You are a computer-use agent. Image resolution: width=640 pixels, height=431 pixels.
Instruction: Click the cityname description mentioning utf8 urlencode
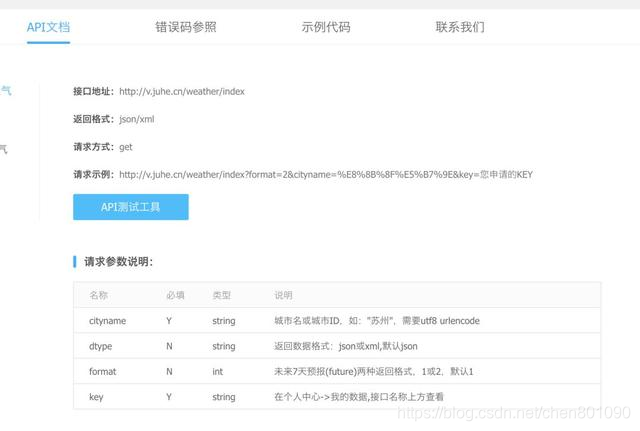pos(377,321)
